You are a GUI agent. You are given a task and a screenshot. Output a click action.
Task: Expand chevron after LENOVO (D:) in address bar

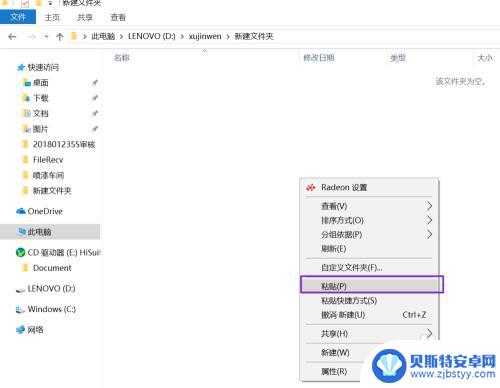(182, 37)
